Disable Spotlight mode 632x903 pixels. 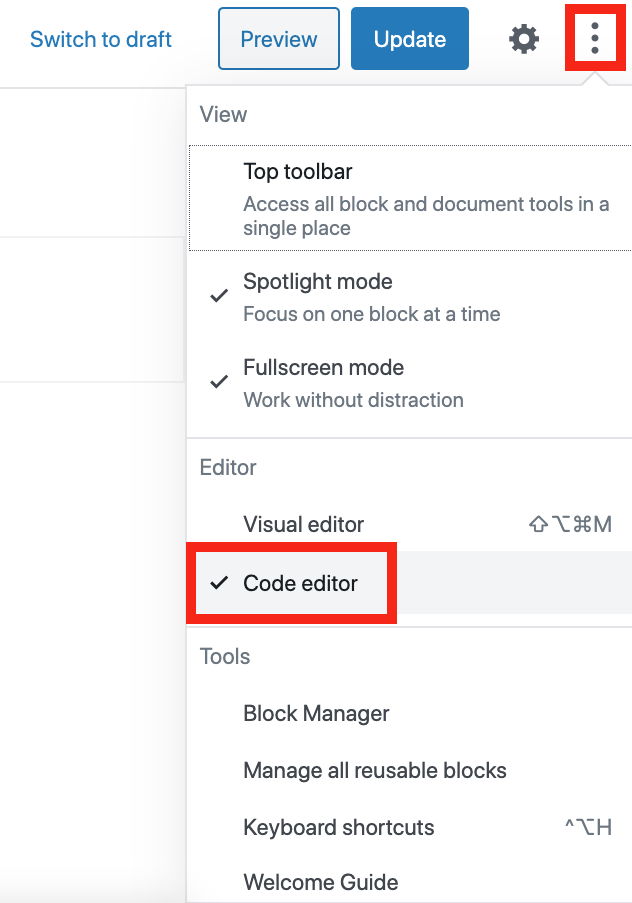(x=410, y=297)
